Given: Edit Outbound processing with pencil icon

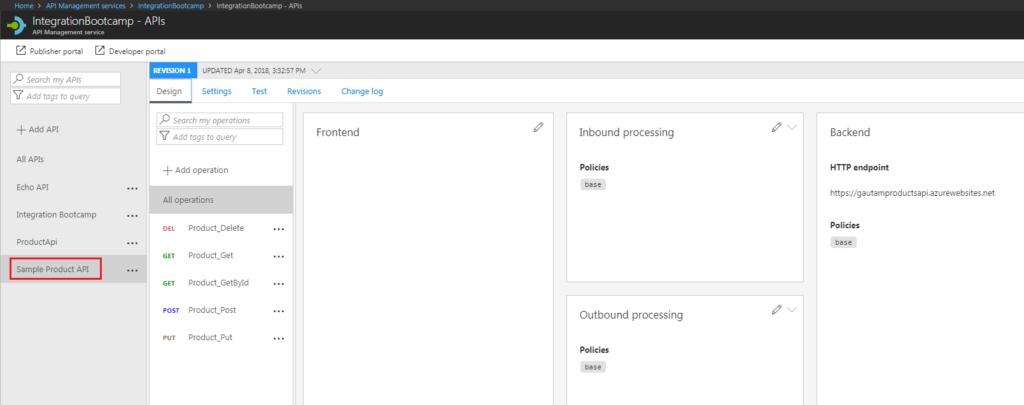Looking at the screenshot, I should [776, 309].
